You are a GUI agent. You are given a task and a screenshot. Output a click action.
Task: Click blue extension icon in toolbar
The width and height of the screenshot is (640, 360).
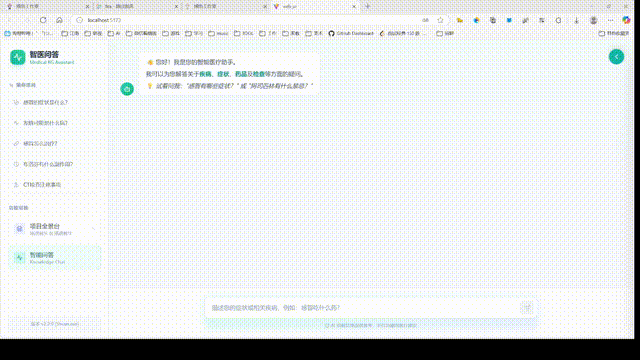coord(509,20)
